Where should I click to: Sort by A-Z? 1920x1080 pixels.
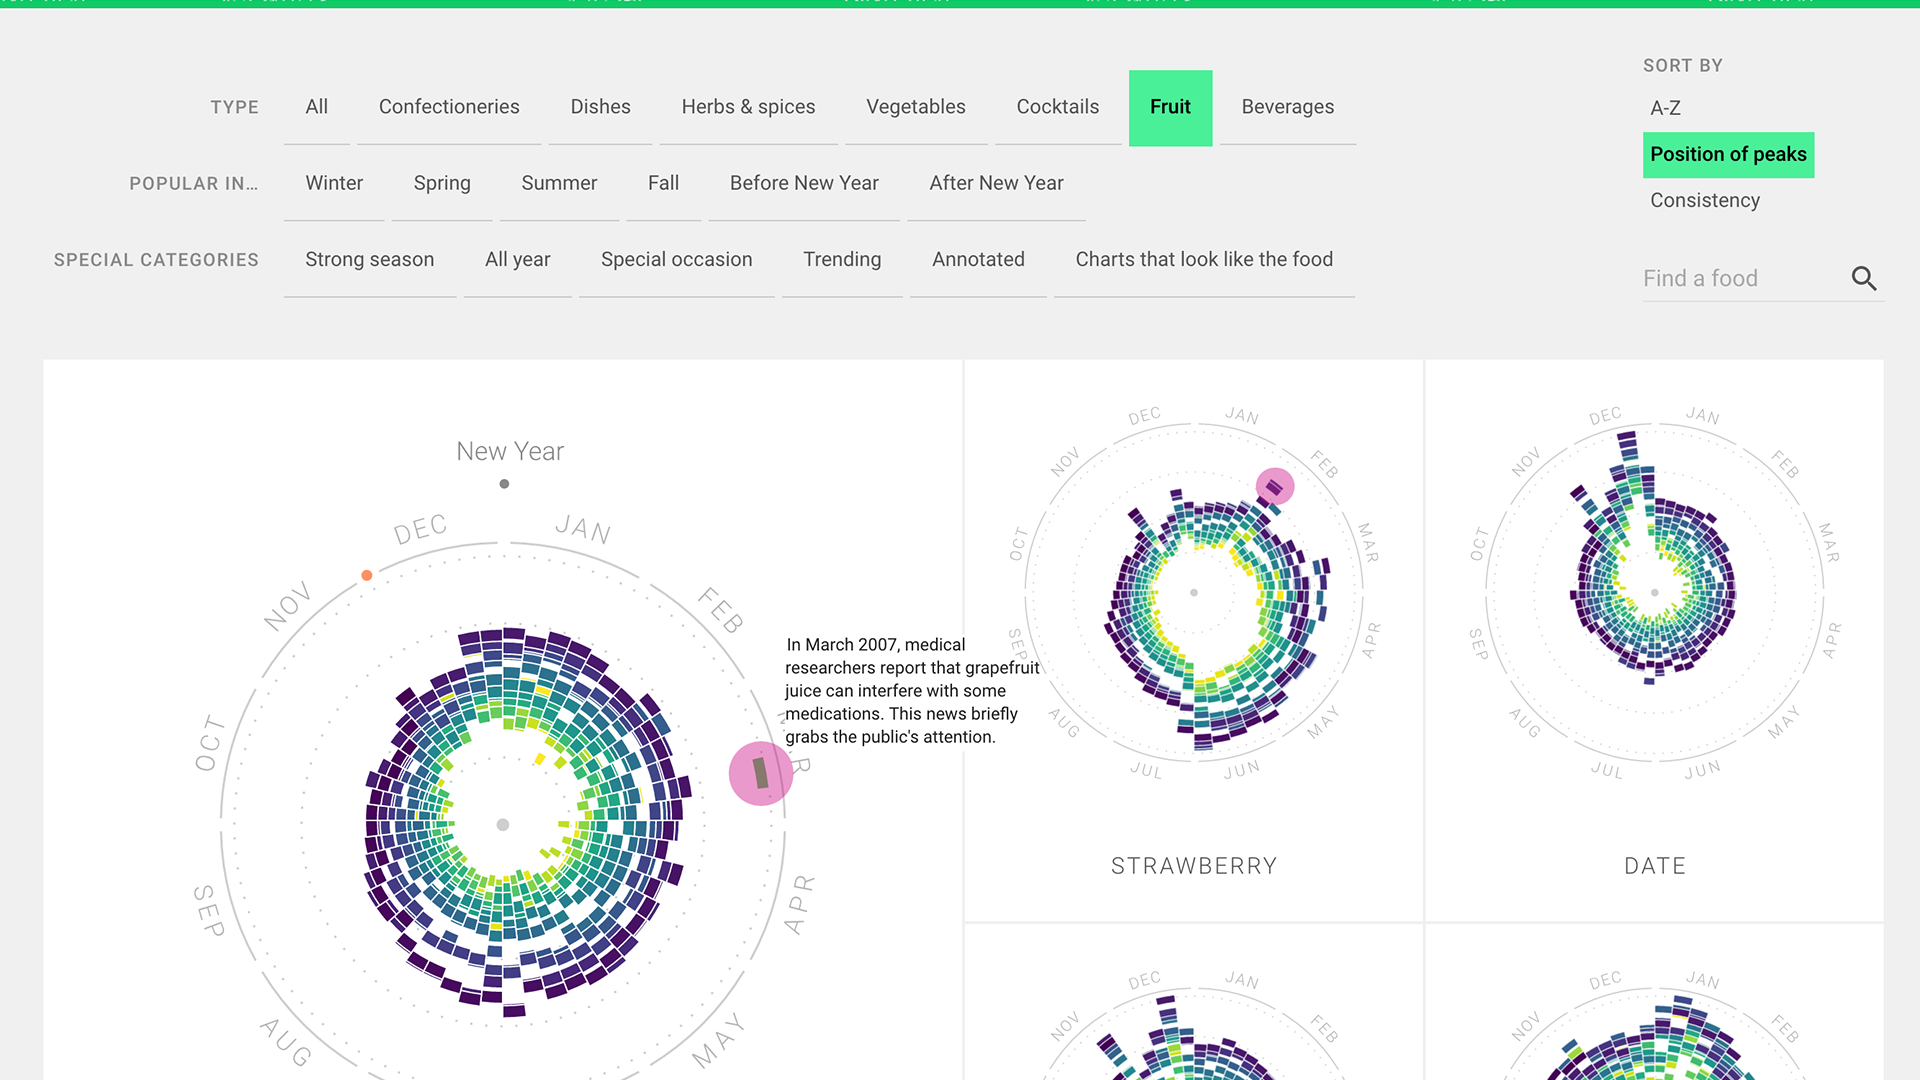(1665, 108)
